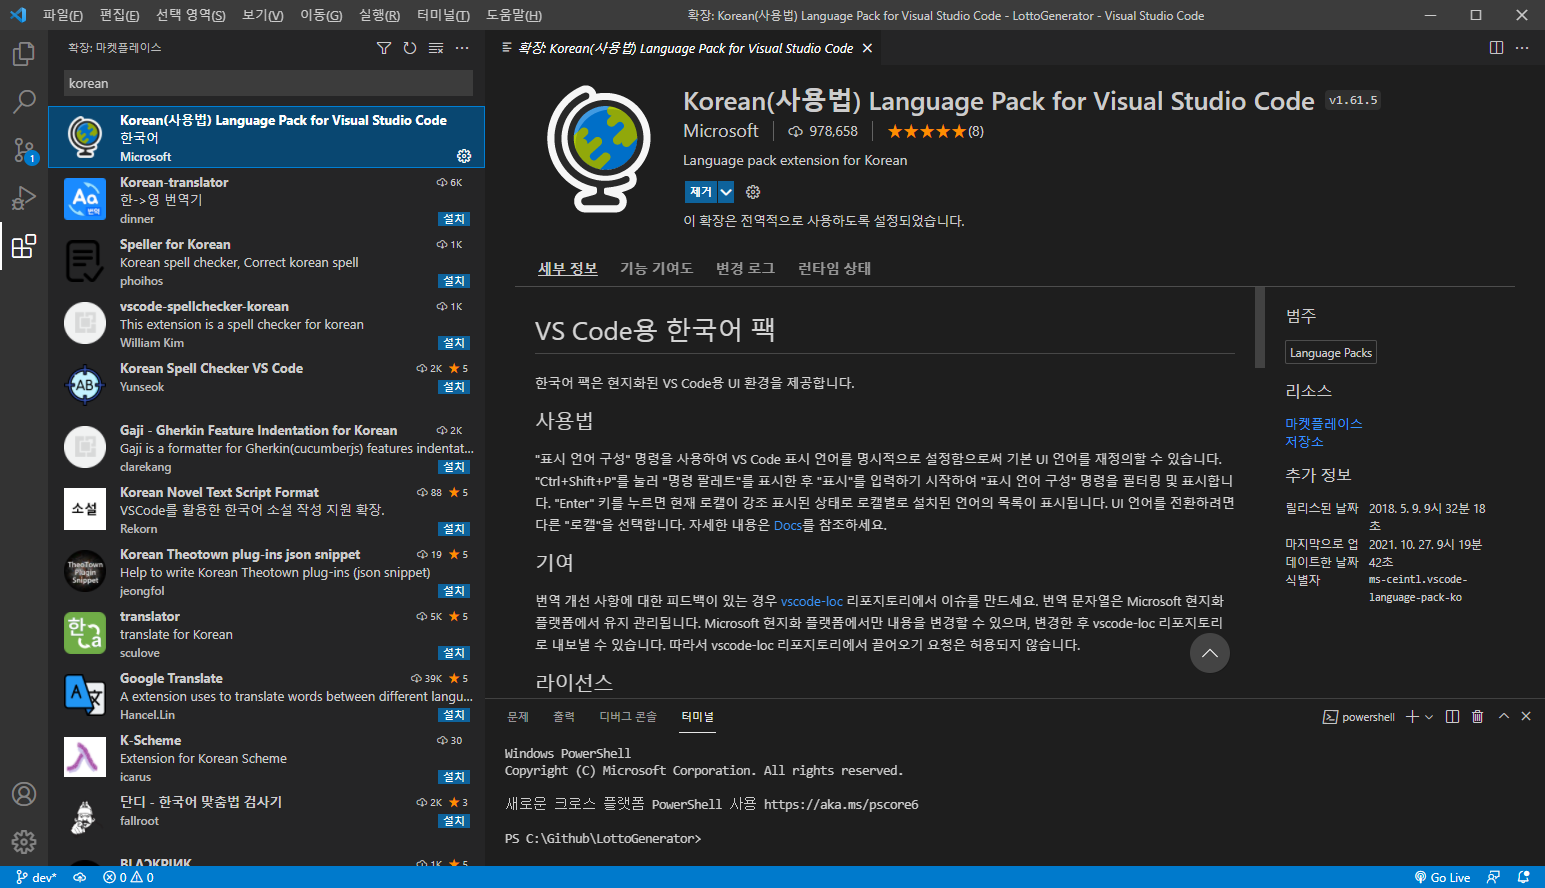
Task: Click the details page vertical scrollbar
Action: point(1260,328)
